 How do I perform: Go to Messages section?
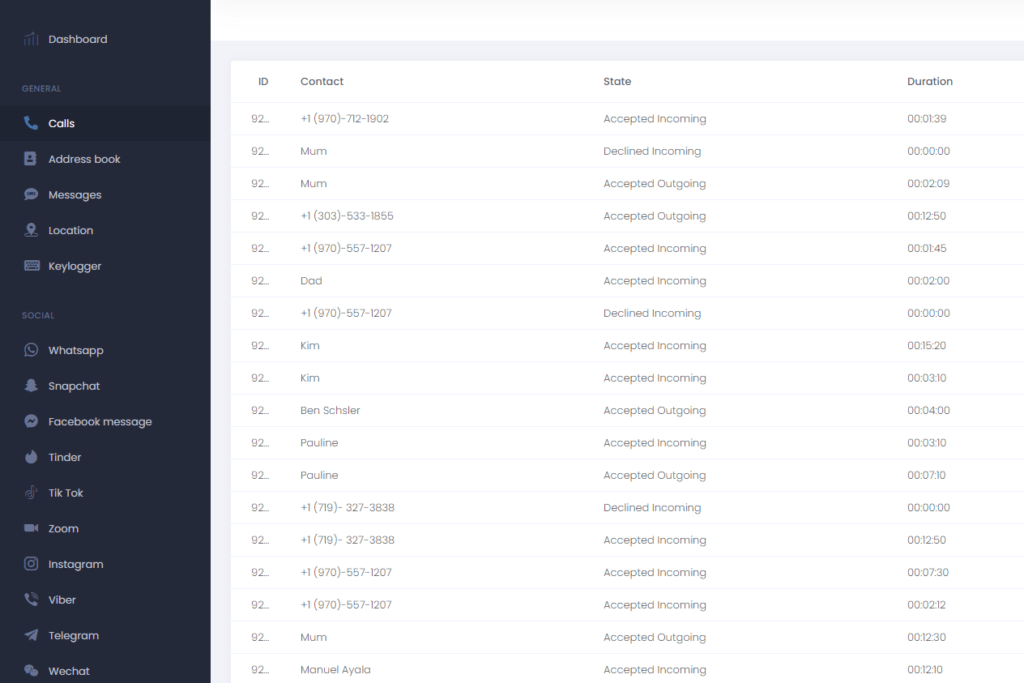click(x=74, y=195)
